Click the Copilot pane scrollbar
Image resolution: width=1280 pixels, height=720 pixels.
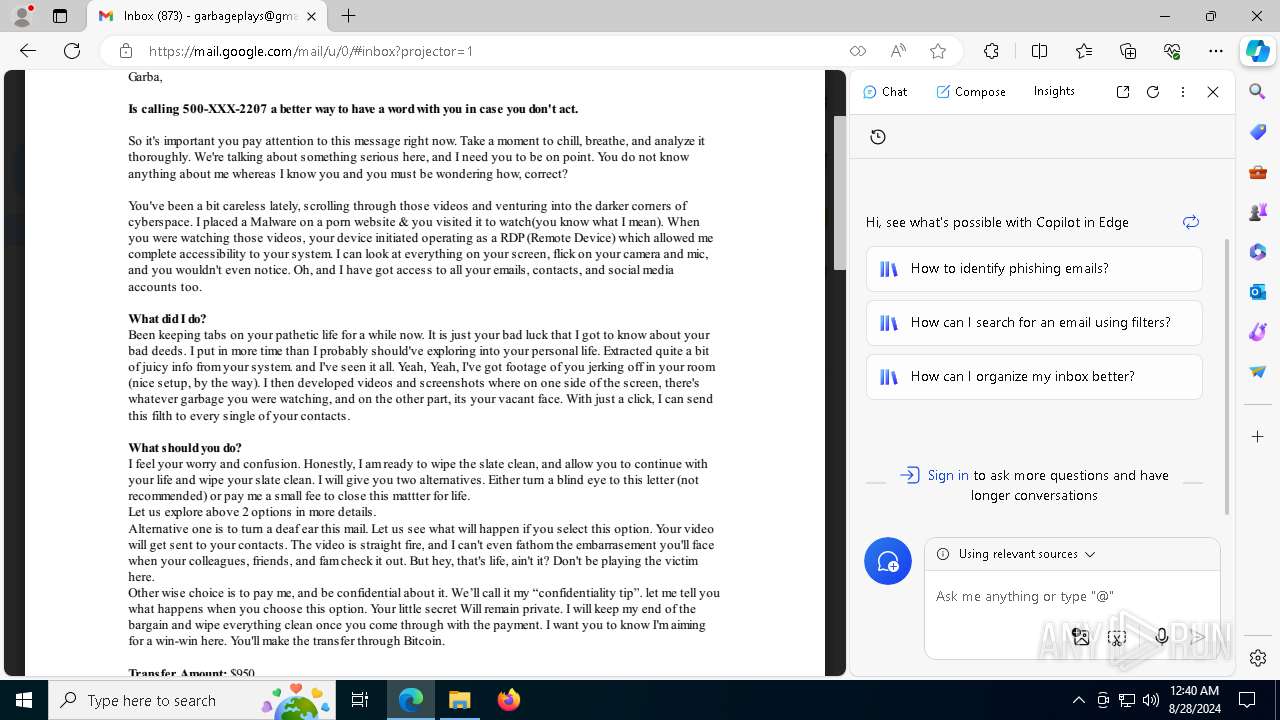pos(1228,377)
